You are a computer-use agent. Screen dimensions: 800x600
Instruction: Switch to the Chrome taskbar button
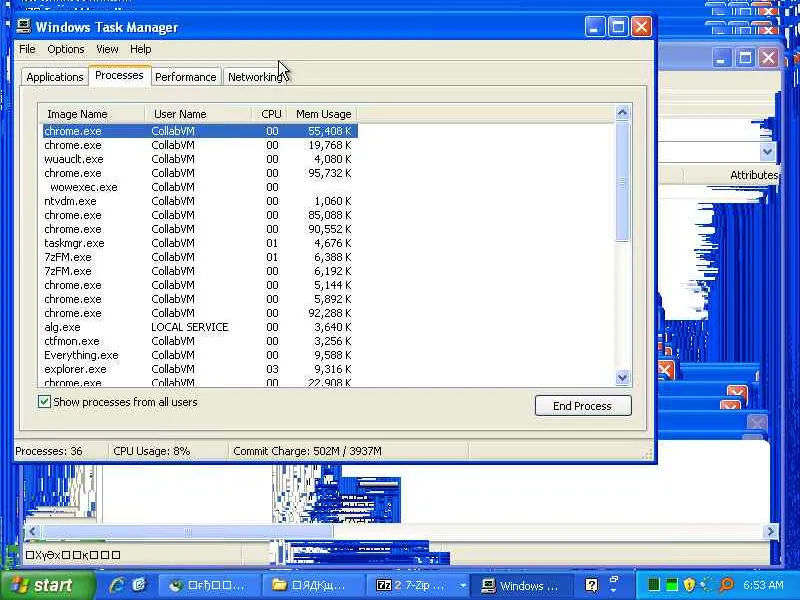(209, 585)
